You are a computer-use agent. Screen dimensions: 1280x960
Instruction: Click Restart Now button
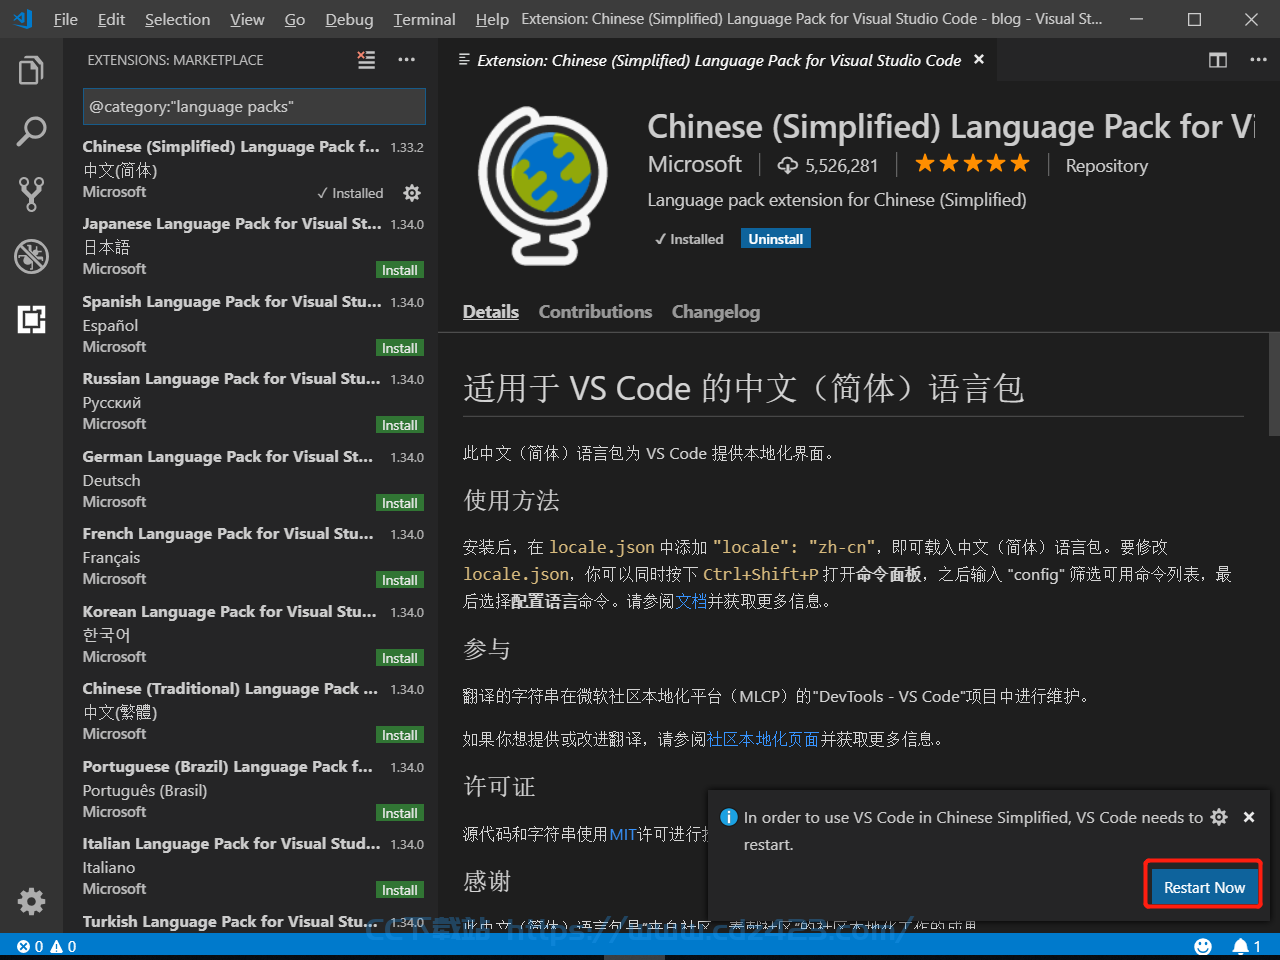[x=1204, y=887]
